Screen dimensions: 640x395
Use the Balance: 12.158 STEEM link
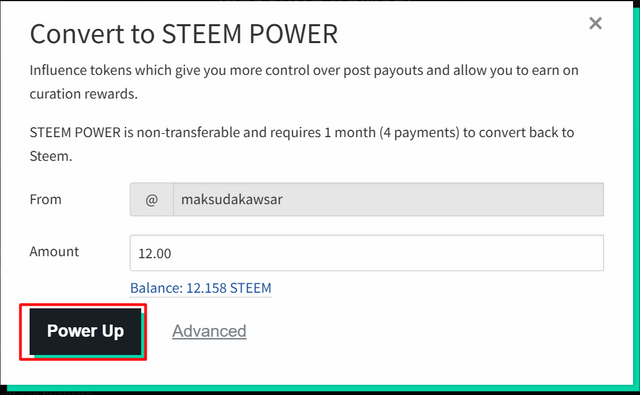[200, 288]
